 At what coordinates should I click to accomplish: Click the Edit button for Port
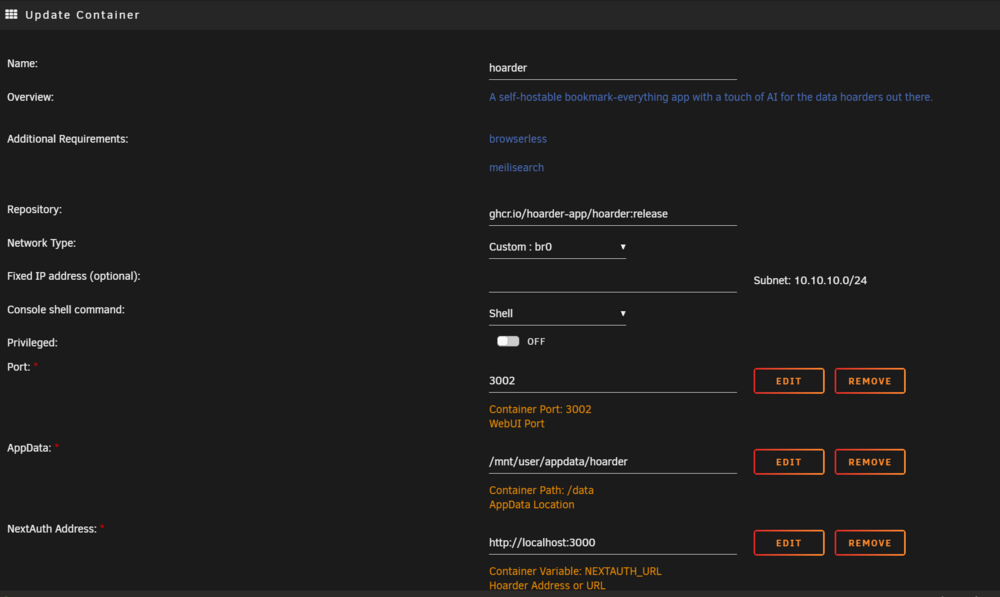pyautogui.click(x=788, y=381)
